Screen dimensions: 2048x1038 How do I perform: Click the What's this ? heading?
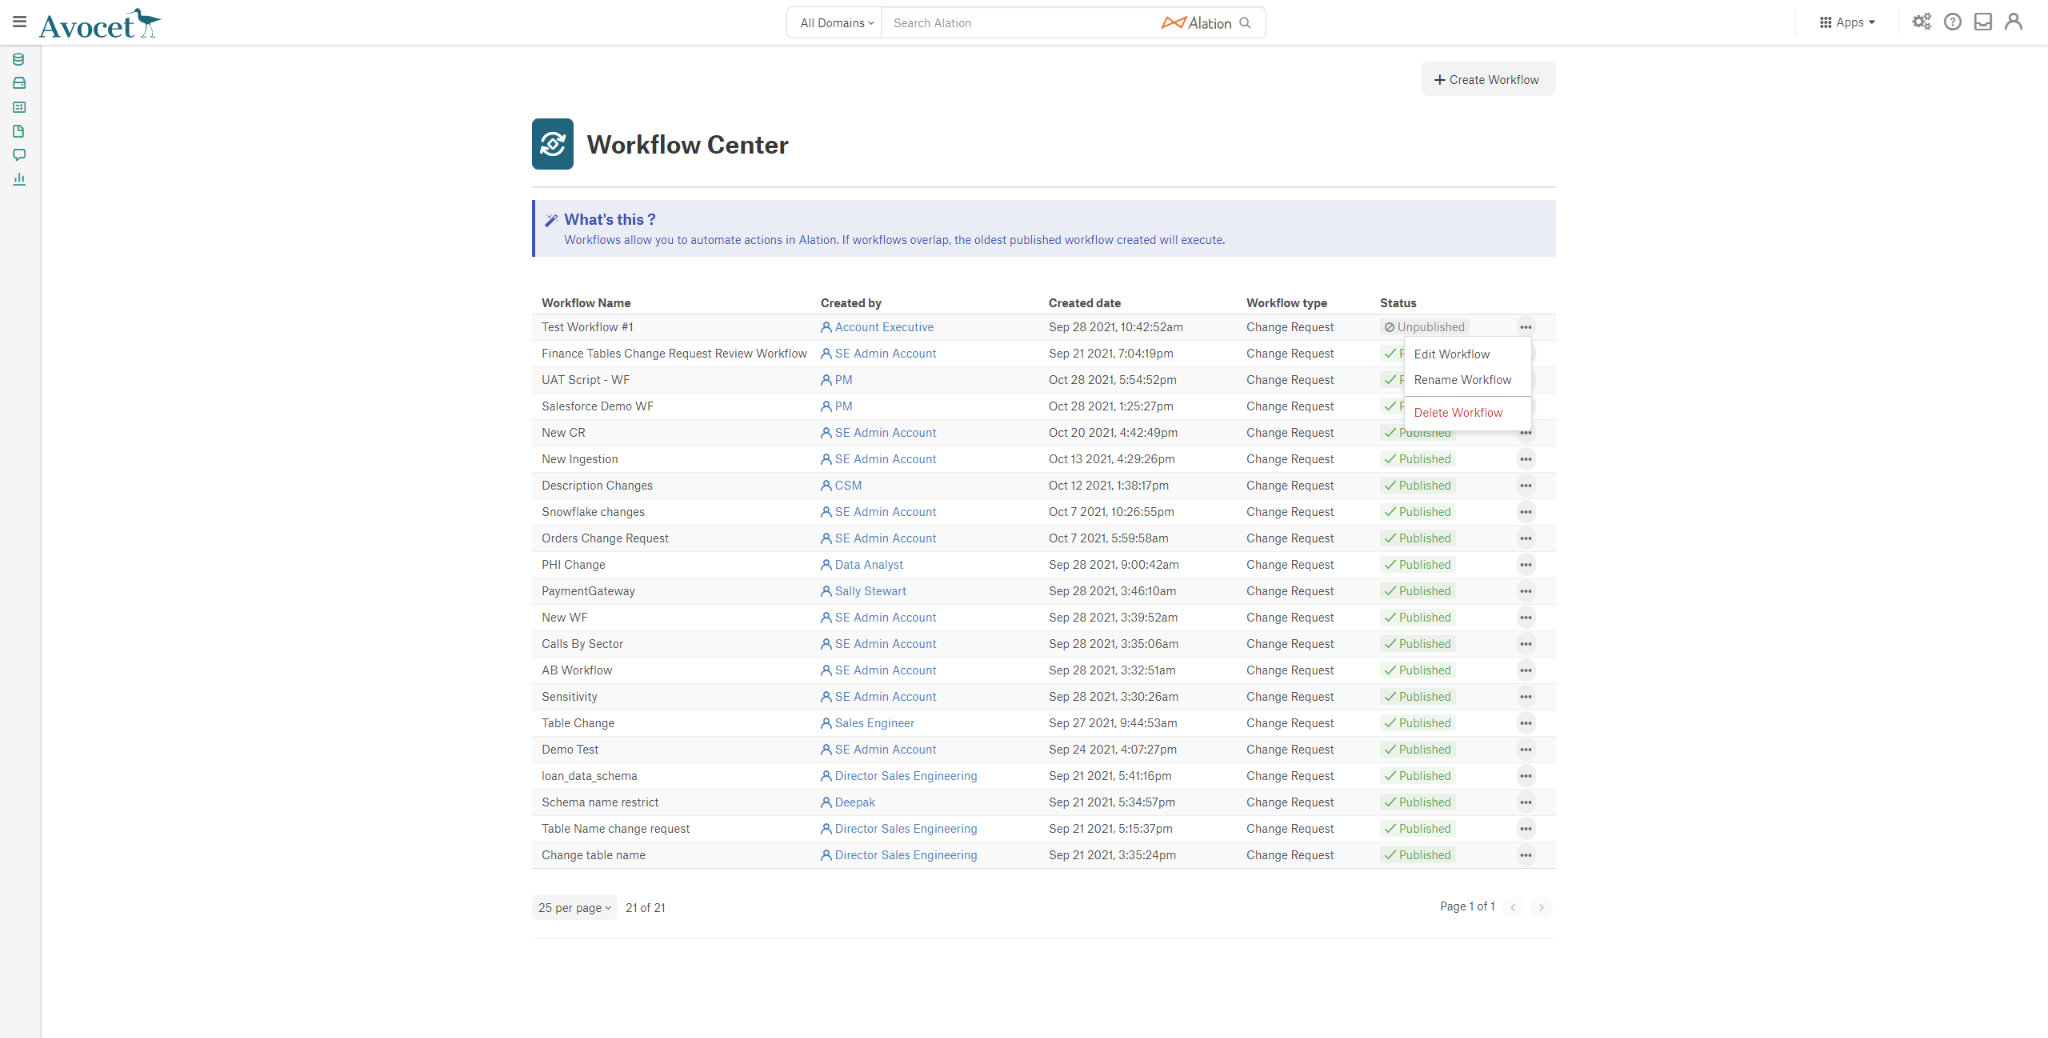610,219
